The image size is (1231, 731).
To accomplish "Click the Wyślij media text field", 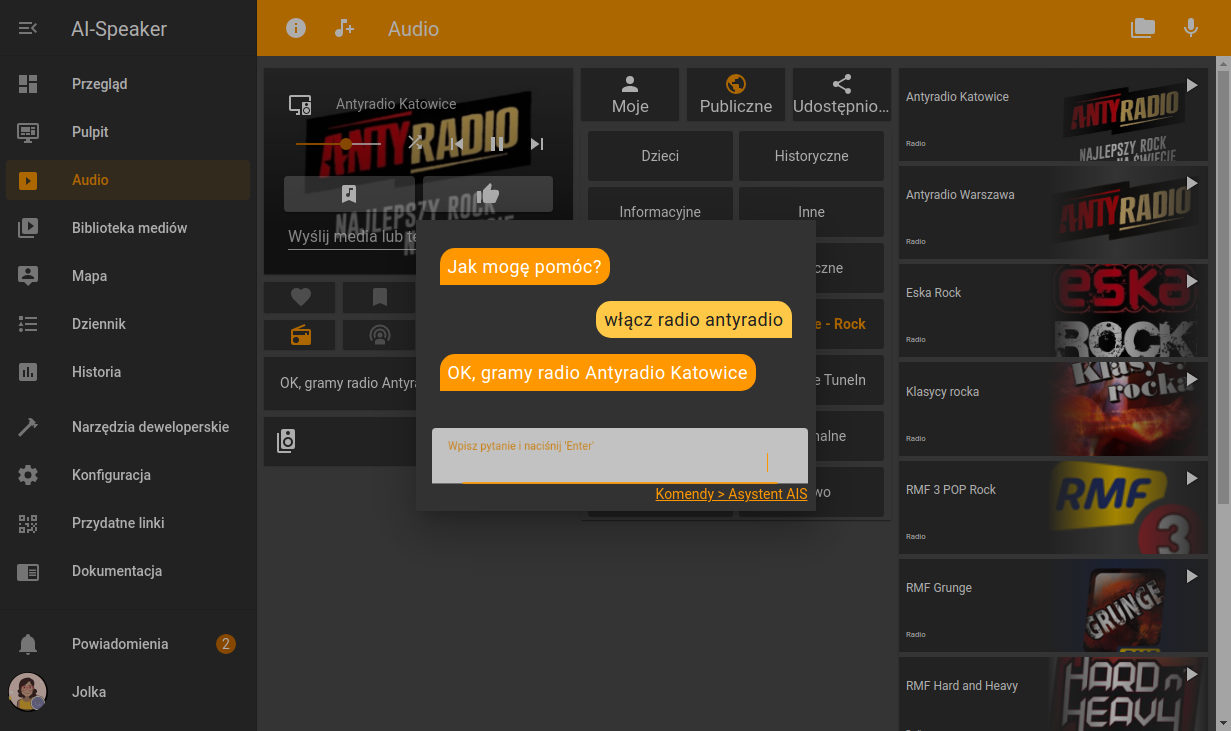I will [352, 237].
